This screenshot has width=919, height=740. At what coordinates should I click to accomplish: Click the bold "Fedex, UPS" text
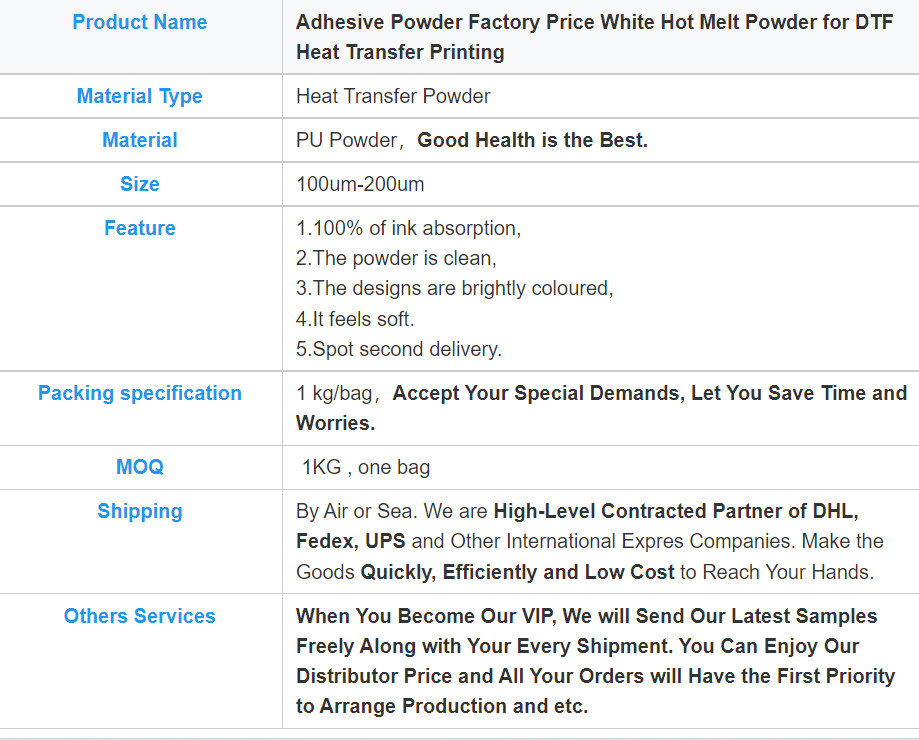click(350, 542)
